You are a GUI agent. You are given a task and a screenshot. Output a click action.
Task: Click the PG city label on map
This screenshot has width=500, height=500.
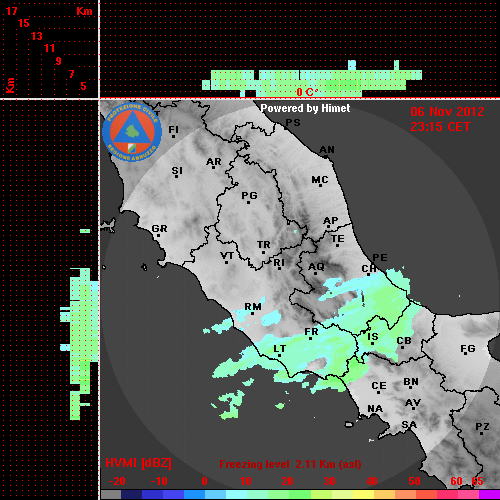click(x=249, y=195)
